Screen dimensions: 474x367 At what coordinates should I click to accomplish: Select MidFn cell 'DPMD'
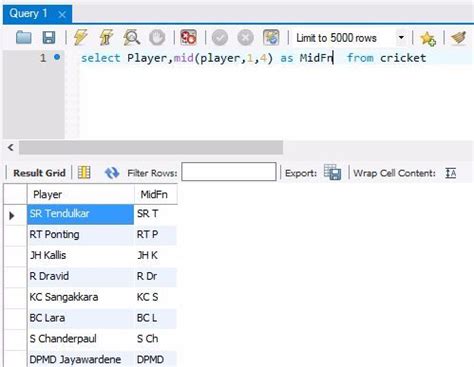(x=156, y=359)
